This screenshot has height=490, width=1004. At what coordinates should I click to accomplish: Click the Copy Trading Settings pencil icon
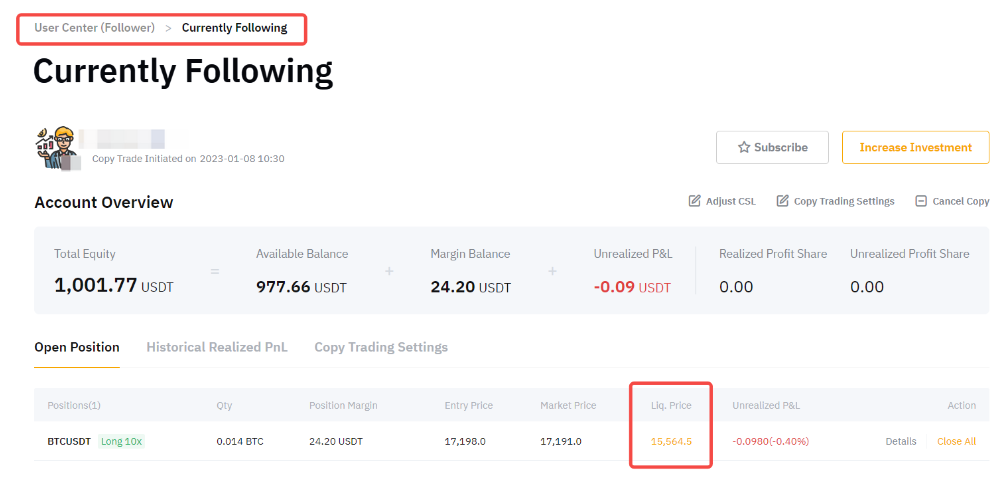[x=783, y=201]
